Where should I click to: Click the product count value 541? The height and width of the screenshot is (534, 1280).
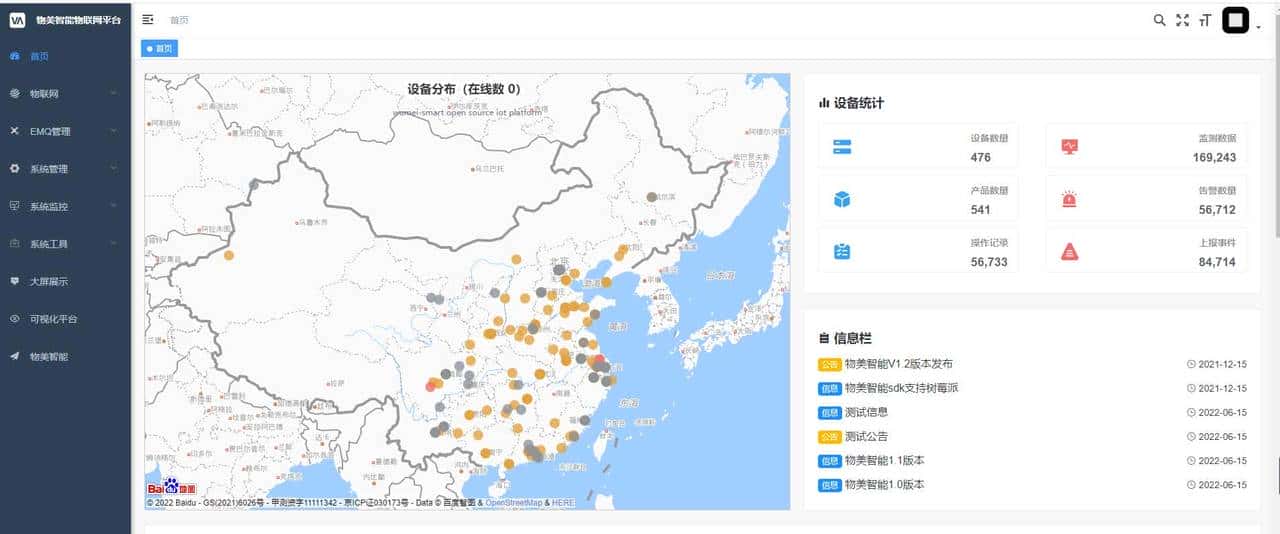[x=980, y=210]
